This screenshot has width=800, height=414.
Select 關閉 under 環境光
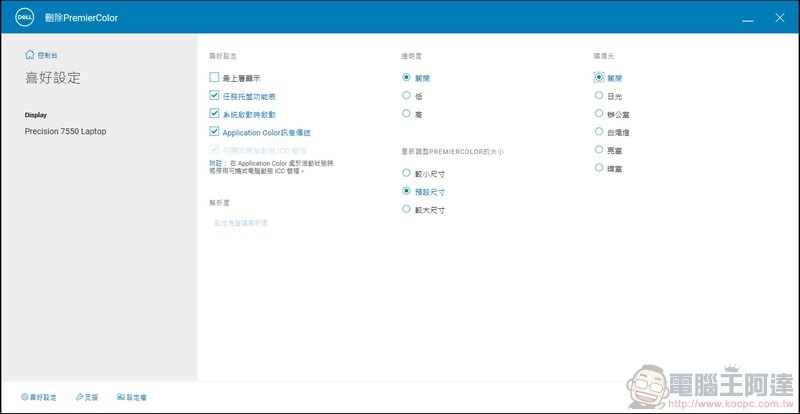599,78
